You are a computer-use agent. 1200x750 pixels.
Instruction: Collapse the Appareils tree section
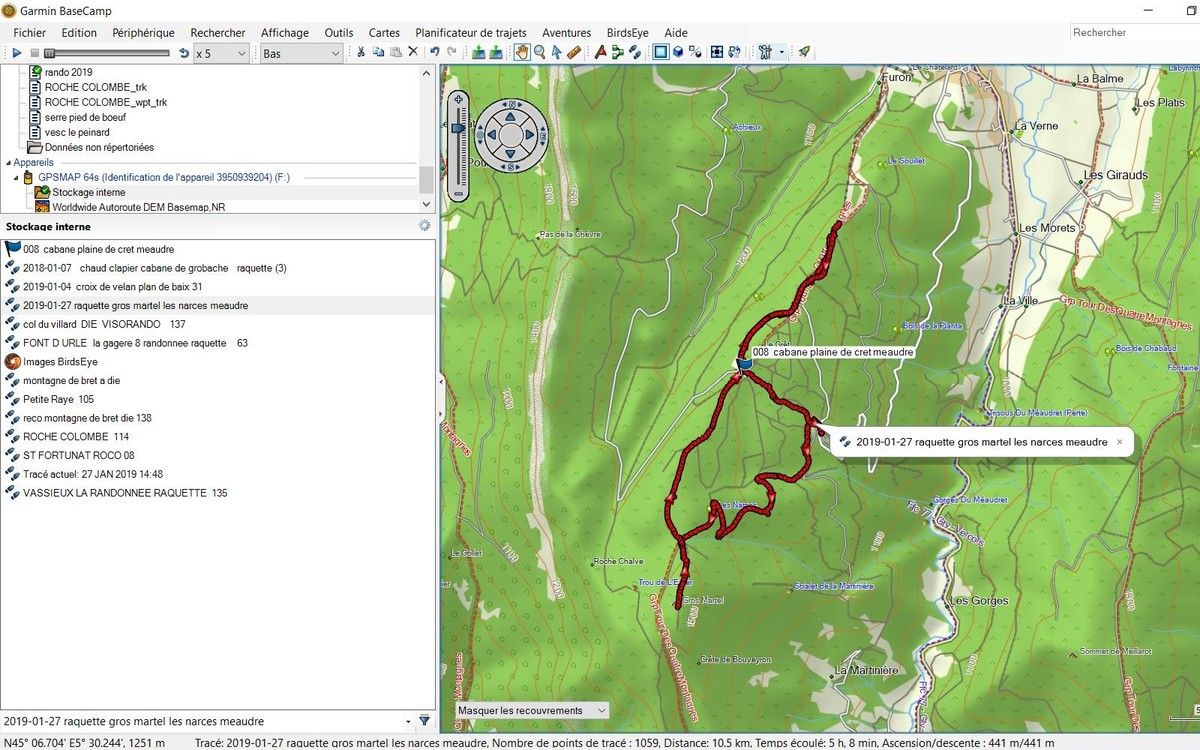tap(8, 162)
